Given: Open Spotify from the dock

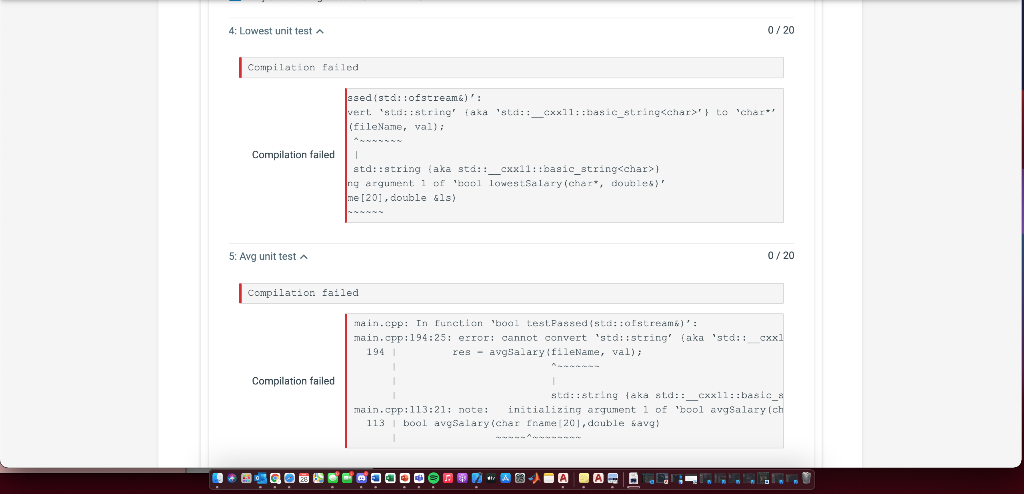Looking at the screenshot, I should click(434, 478).
